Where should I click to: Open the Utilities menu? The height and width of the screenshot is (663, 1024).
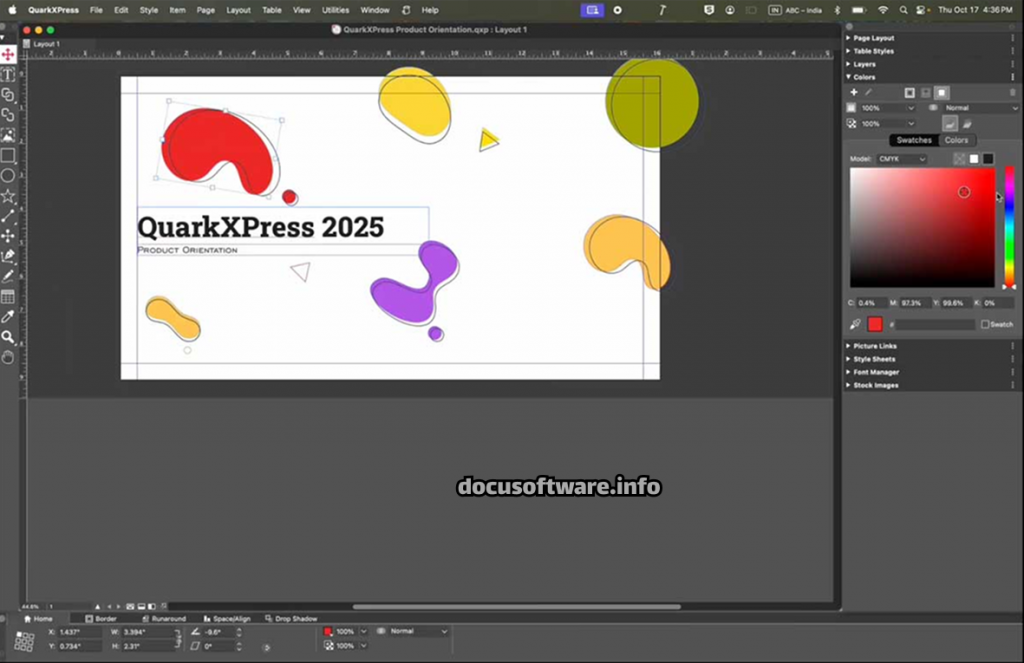tap(335, 10)
